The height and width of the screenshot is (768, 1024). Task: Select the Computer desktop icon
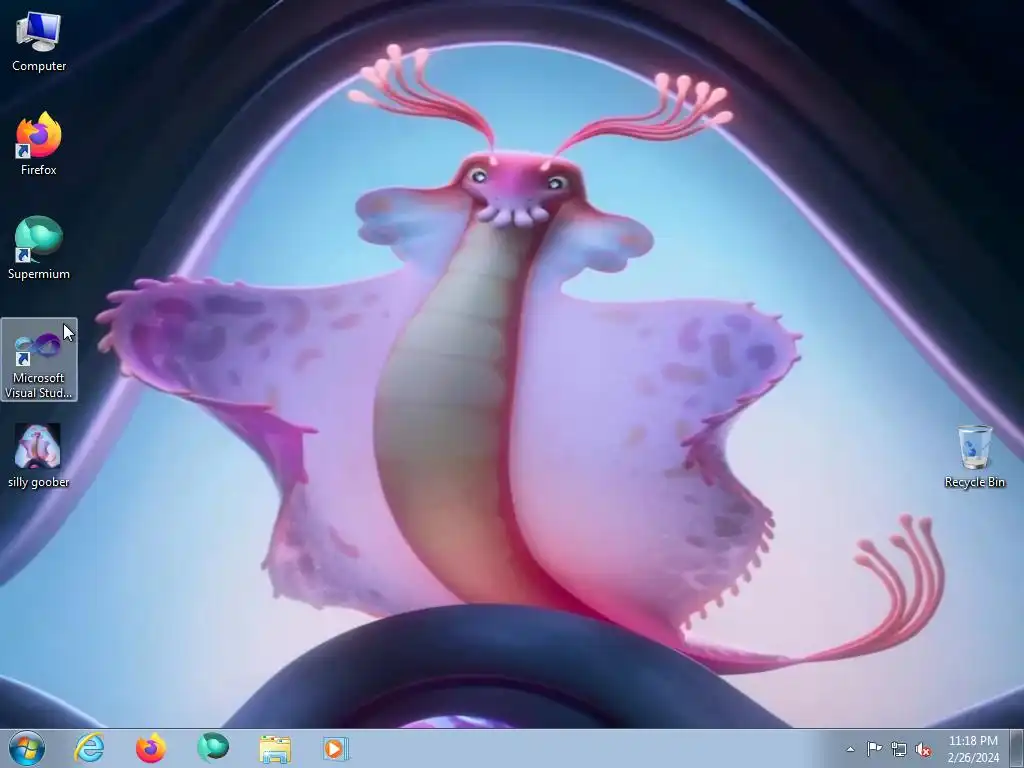[x=39, y=41]
